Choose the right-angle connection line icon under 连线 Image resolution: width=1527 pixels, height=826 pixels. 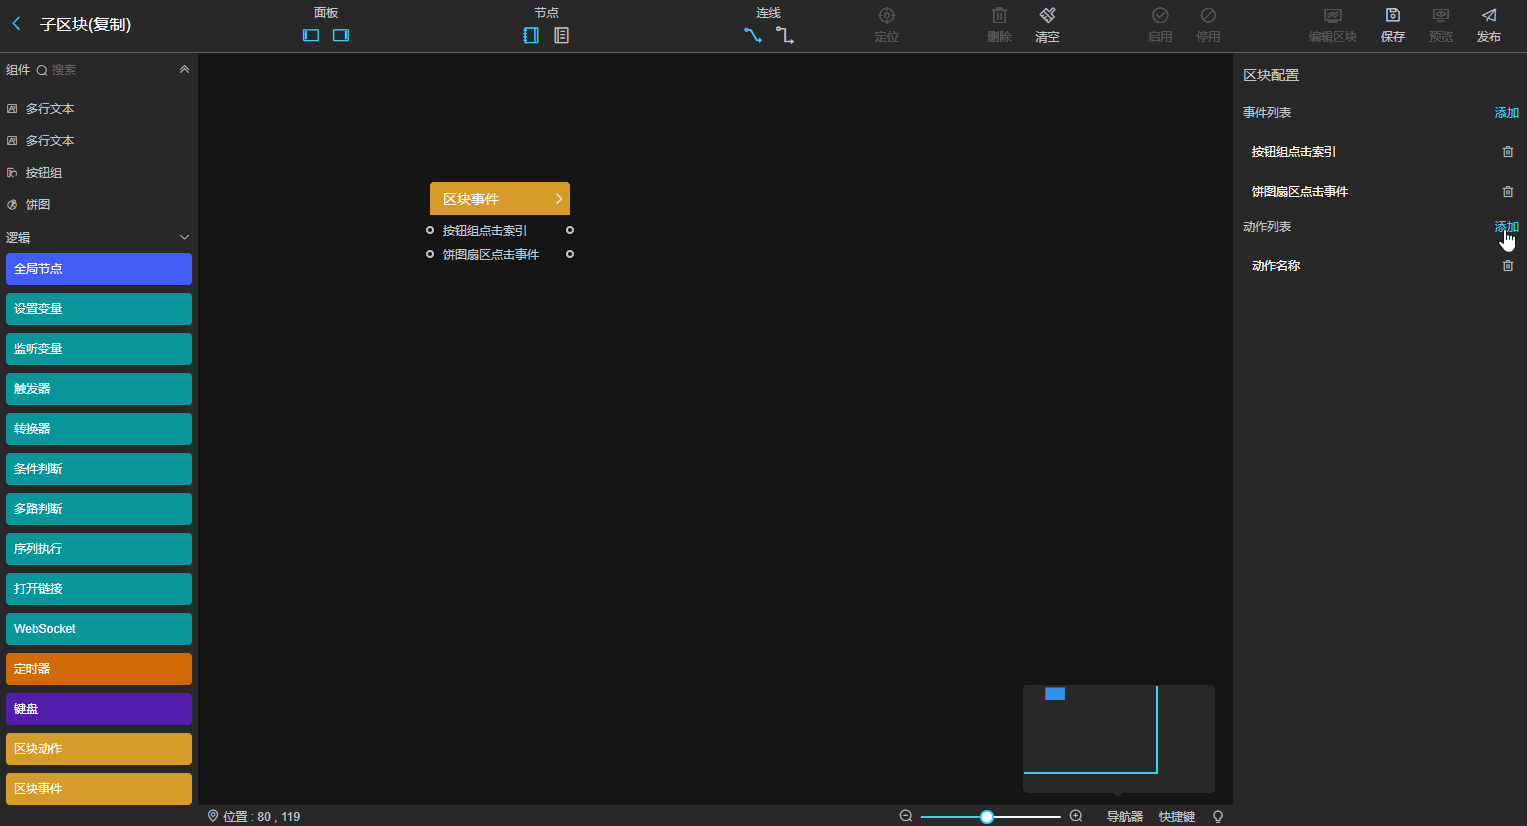(785, 35)
